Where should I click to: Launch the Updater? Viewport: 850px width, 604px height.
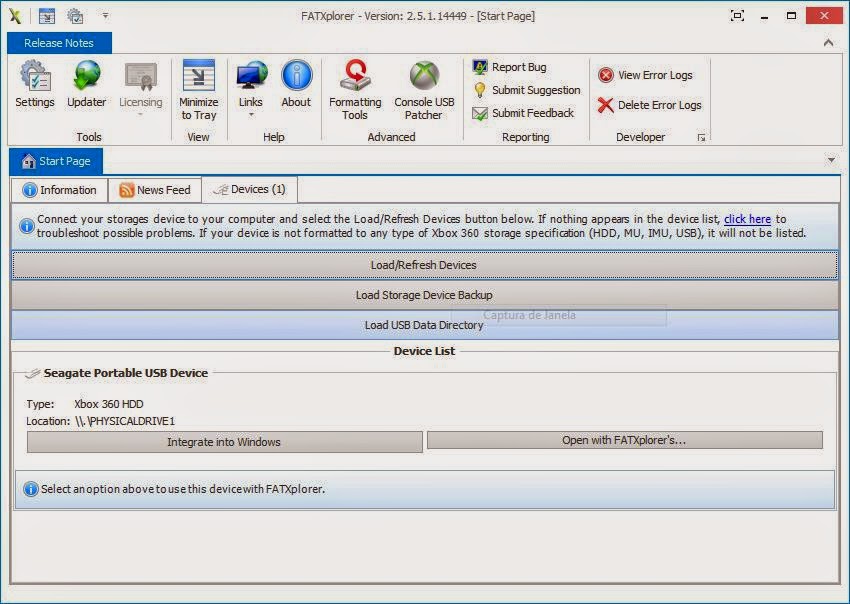click(87, 85)
